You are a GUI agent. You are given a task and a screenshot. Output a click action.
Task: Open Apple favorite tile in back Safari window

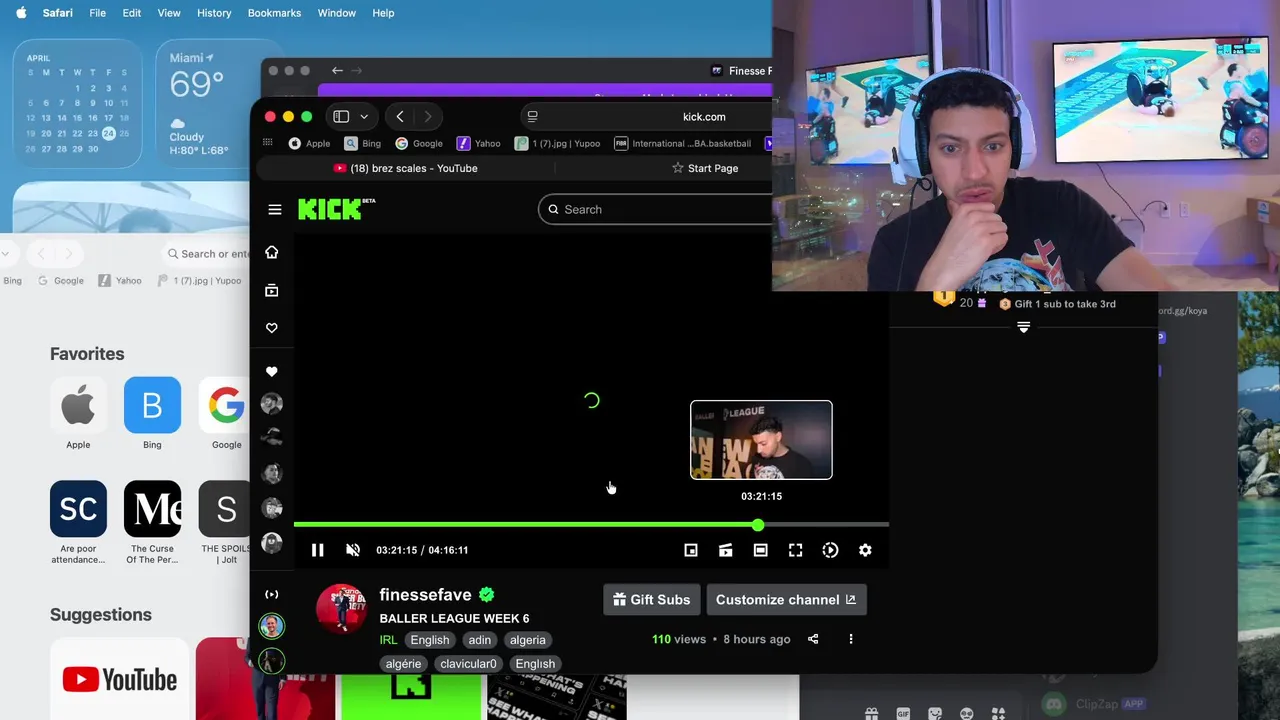pyautogui.click(x=78, y=405)
